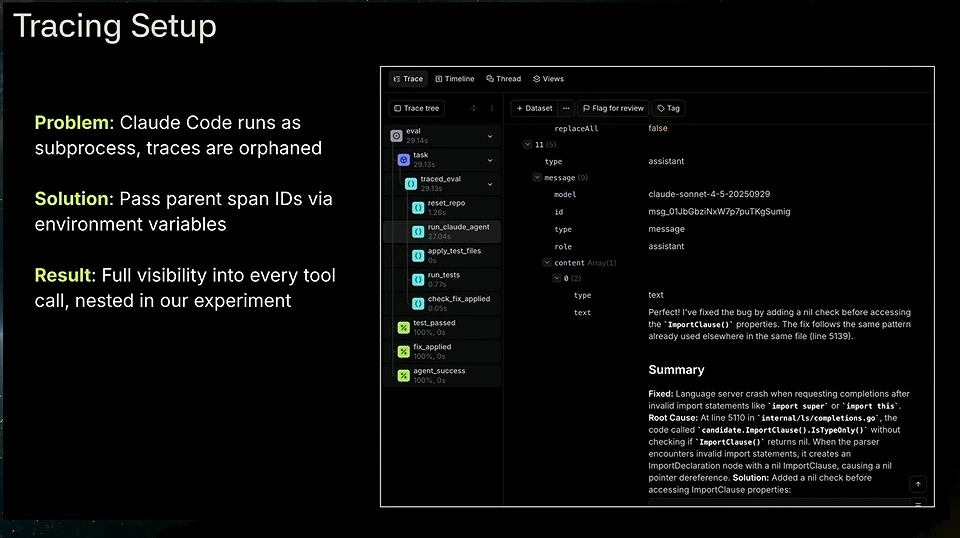Click the message id msg_01JbGbziNxW7p7puTKgSumig
Screen dimensions: 960x538
[719, 212]
